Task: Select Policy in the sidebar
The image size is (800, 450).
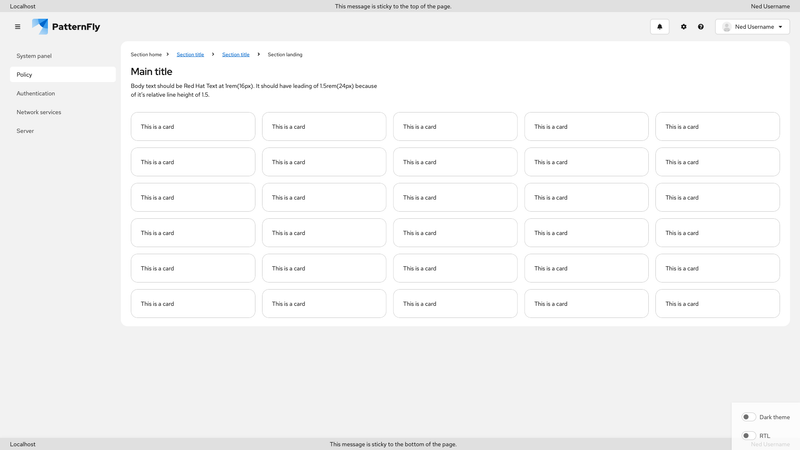Action: pyautogui.click(x=25, y=75)
